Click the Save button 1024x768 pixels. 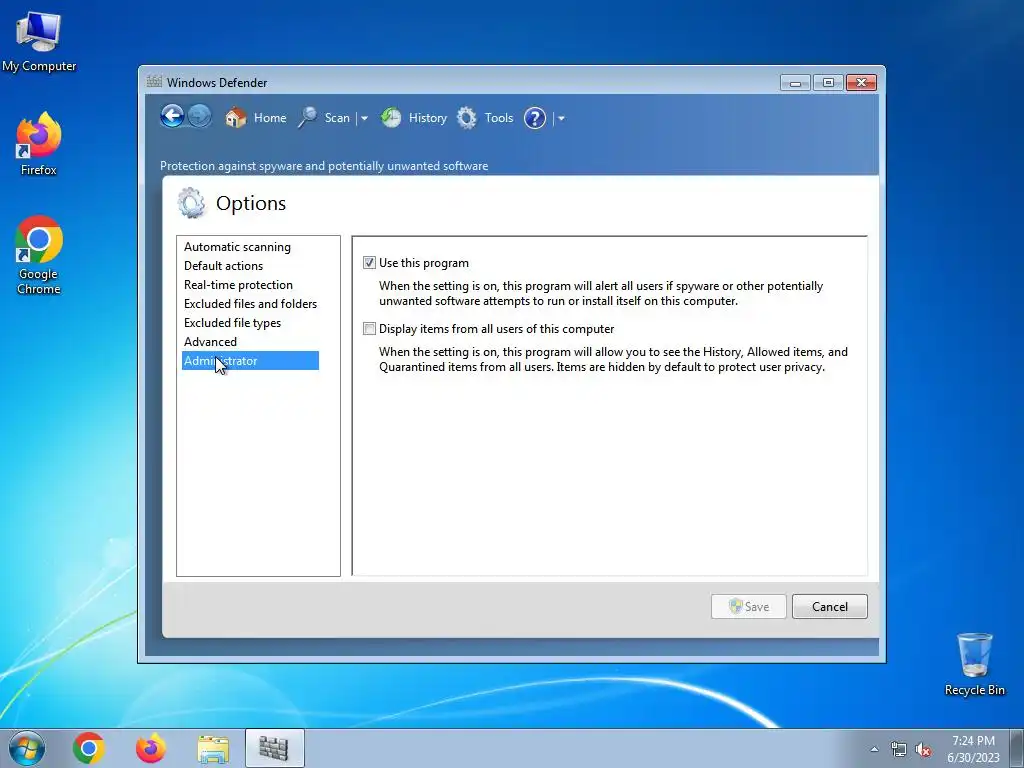748,607
